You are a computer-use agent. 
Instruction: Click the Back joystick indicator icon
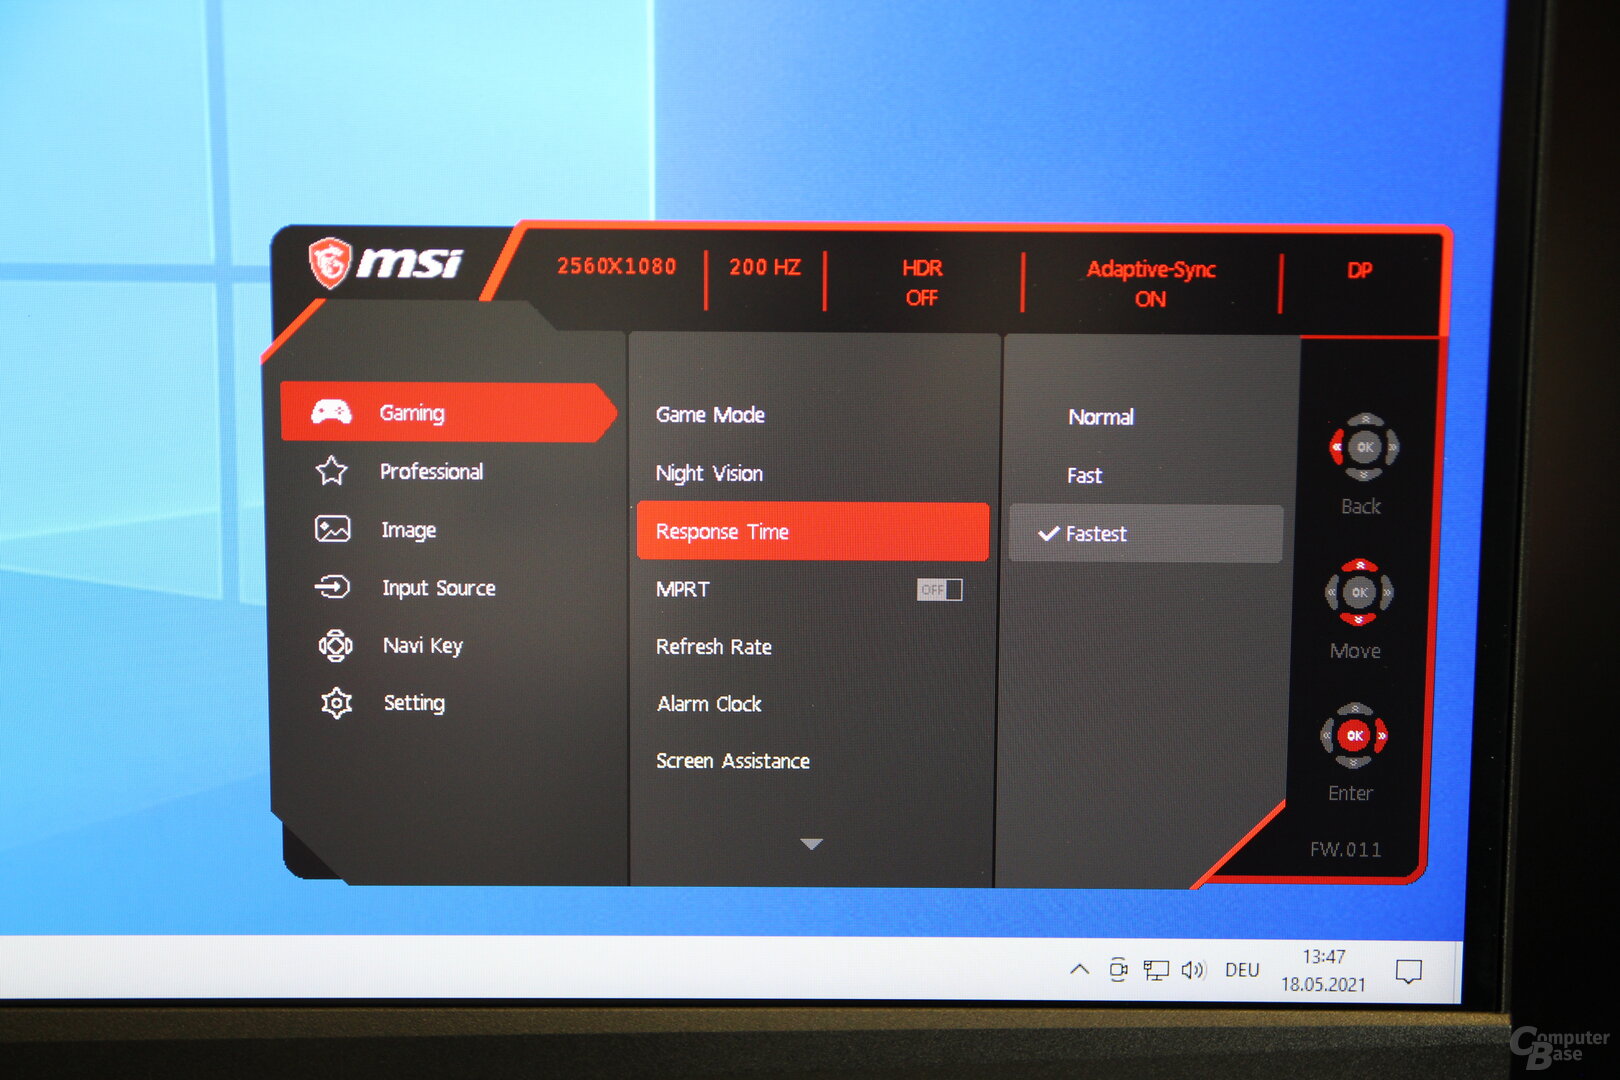(1363, 447)
